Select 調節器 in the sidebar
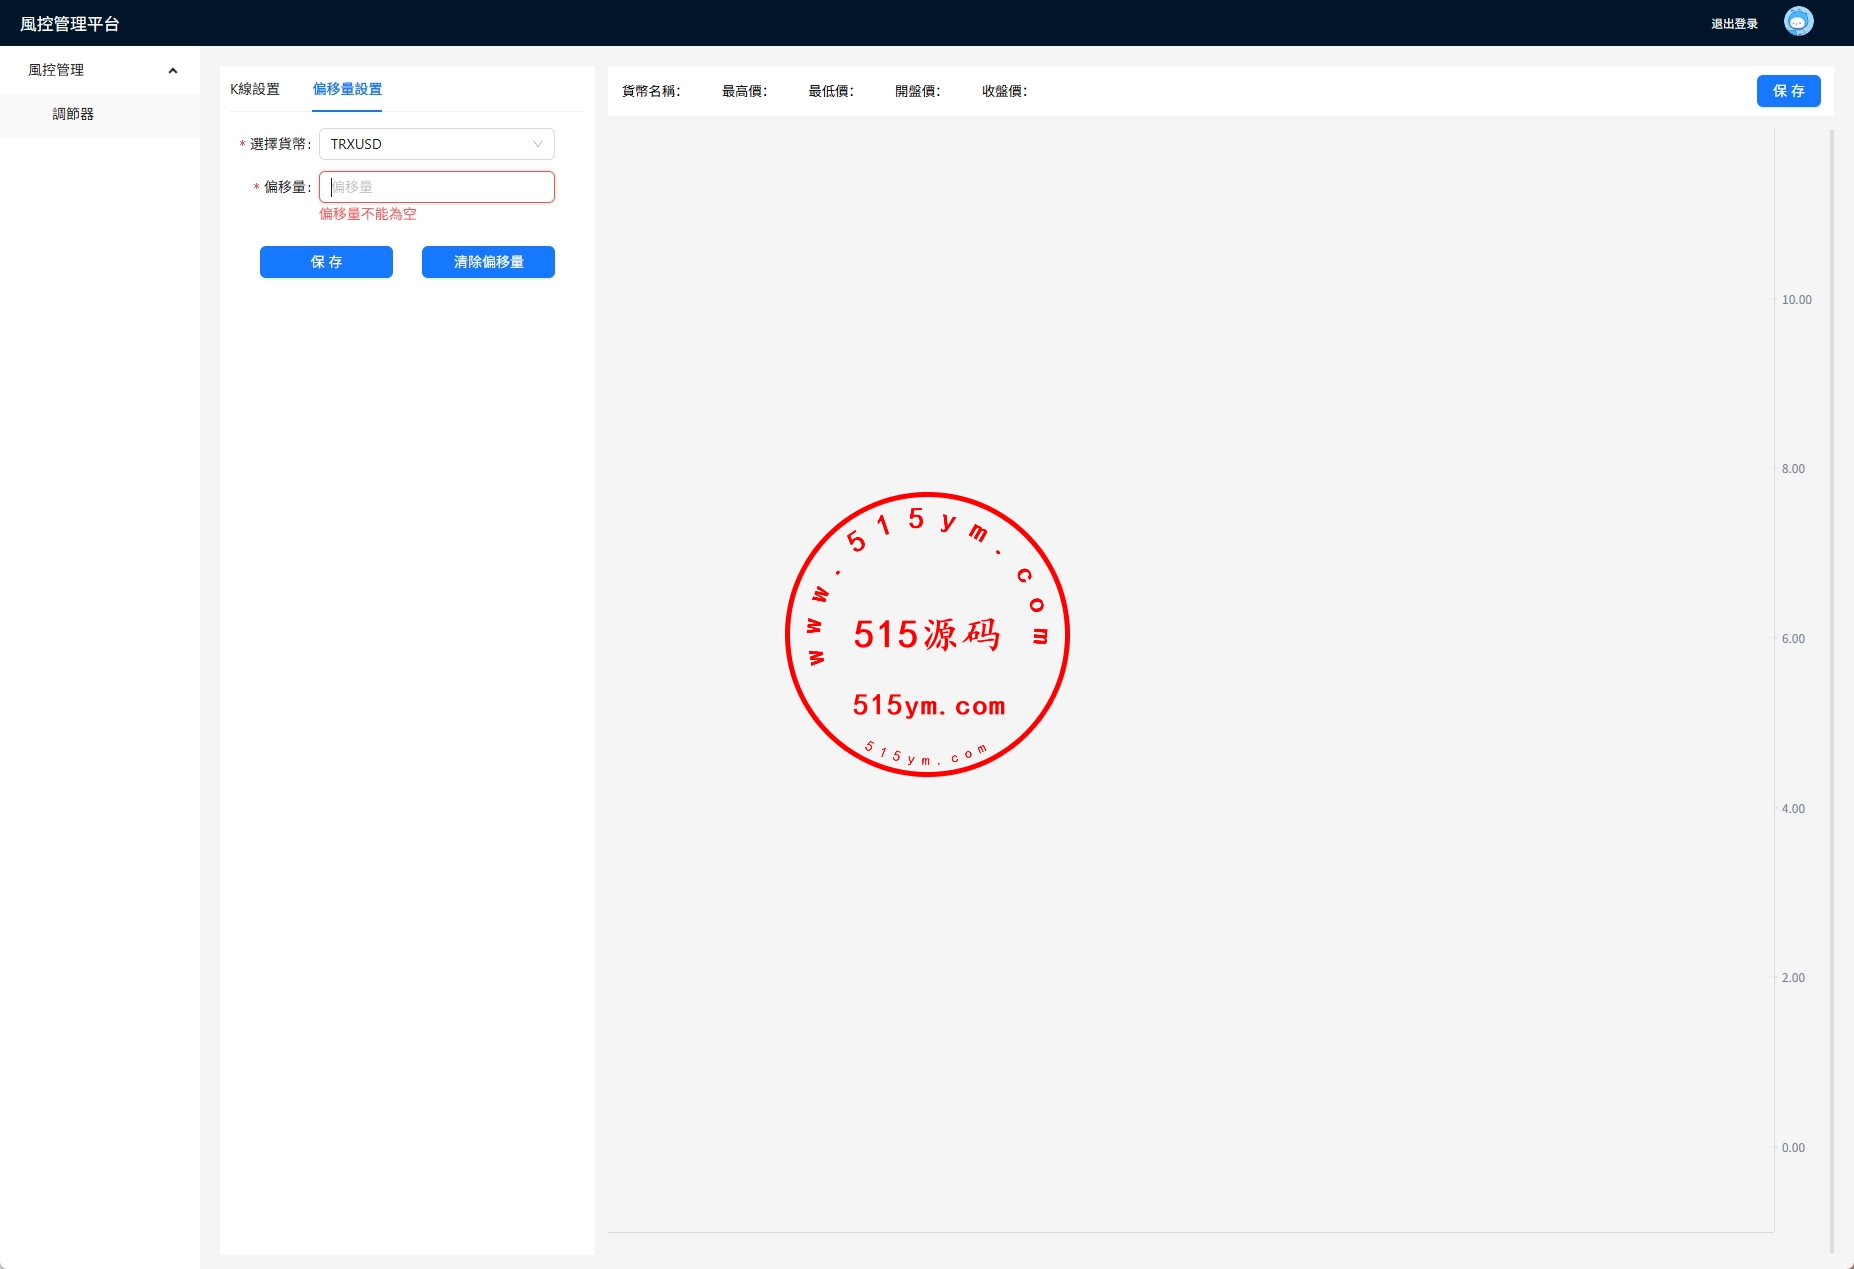 click(73, 115)
